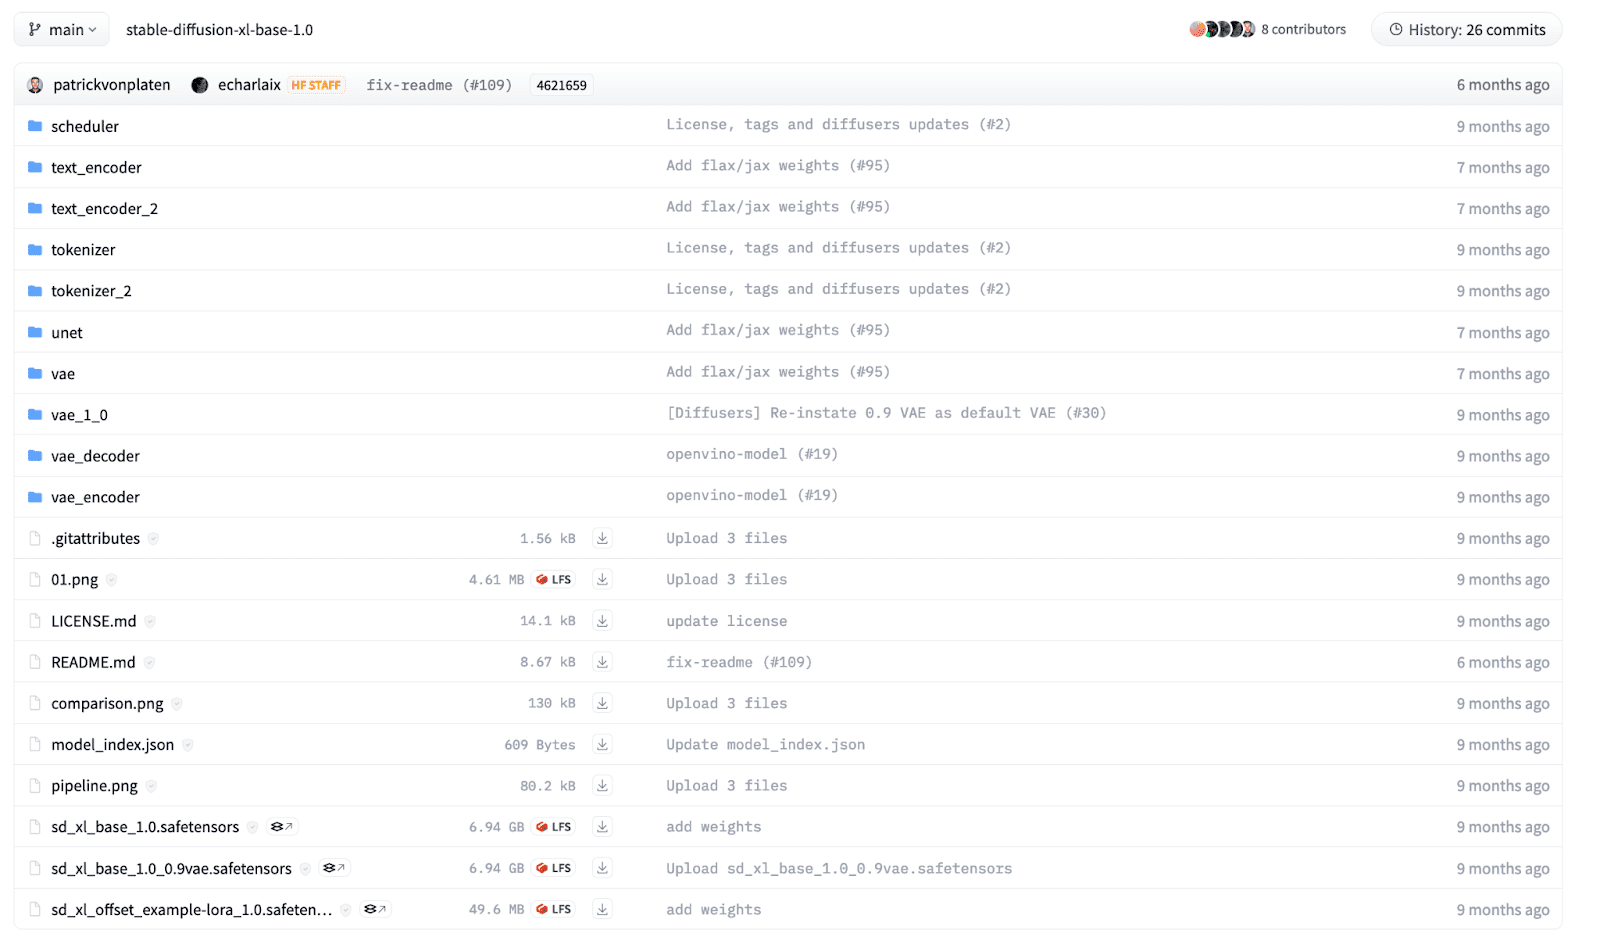Open History: 26 commits
The image size is (1600, 948).
(1466, 30)
